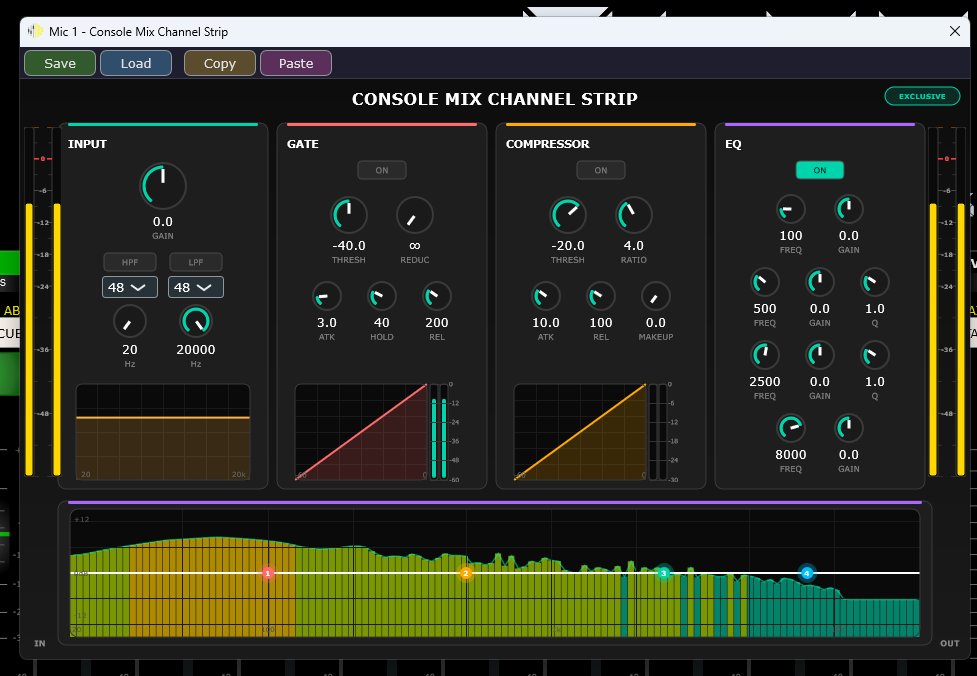Click the EQ 500 FREQ knob
Screen dimensions: 977x676
pos(765,282)
